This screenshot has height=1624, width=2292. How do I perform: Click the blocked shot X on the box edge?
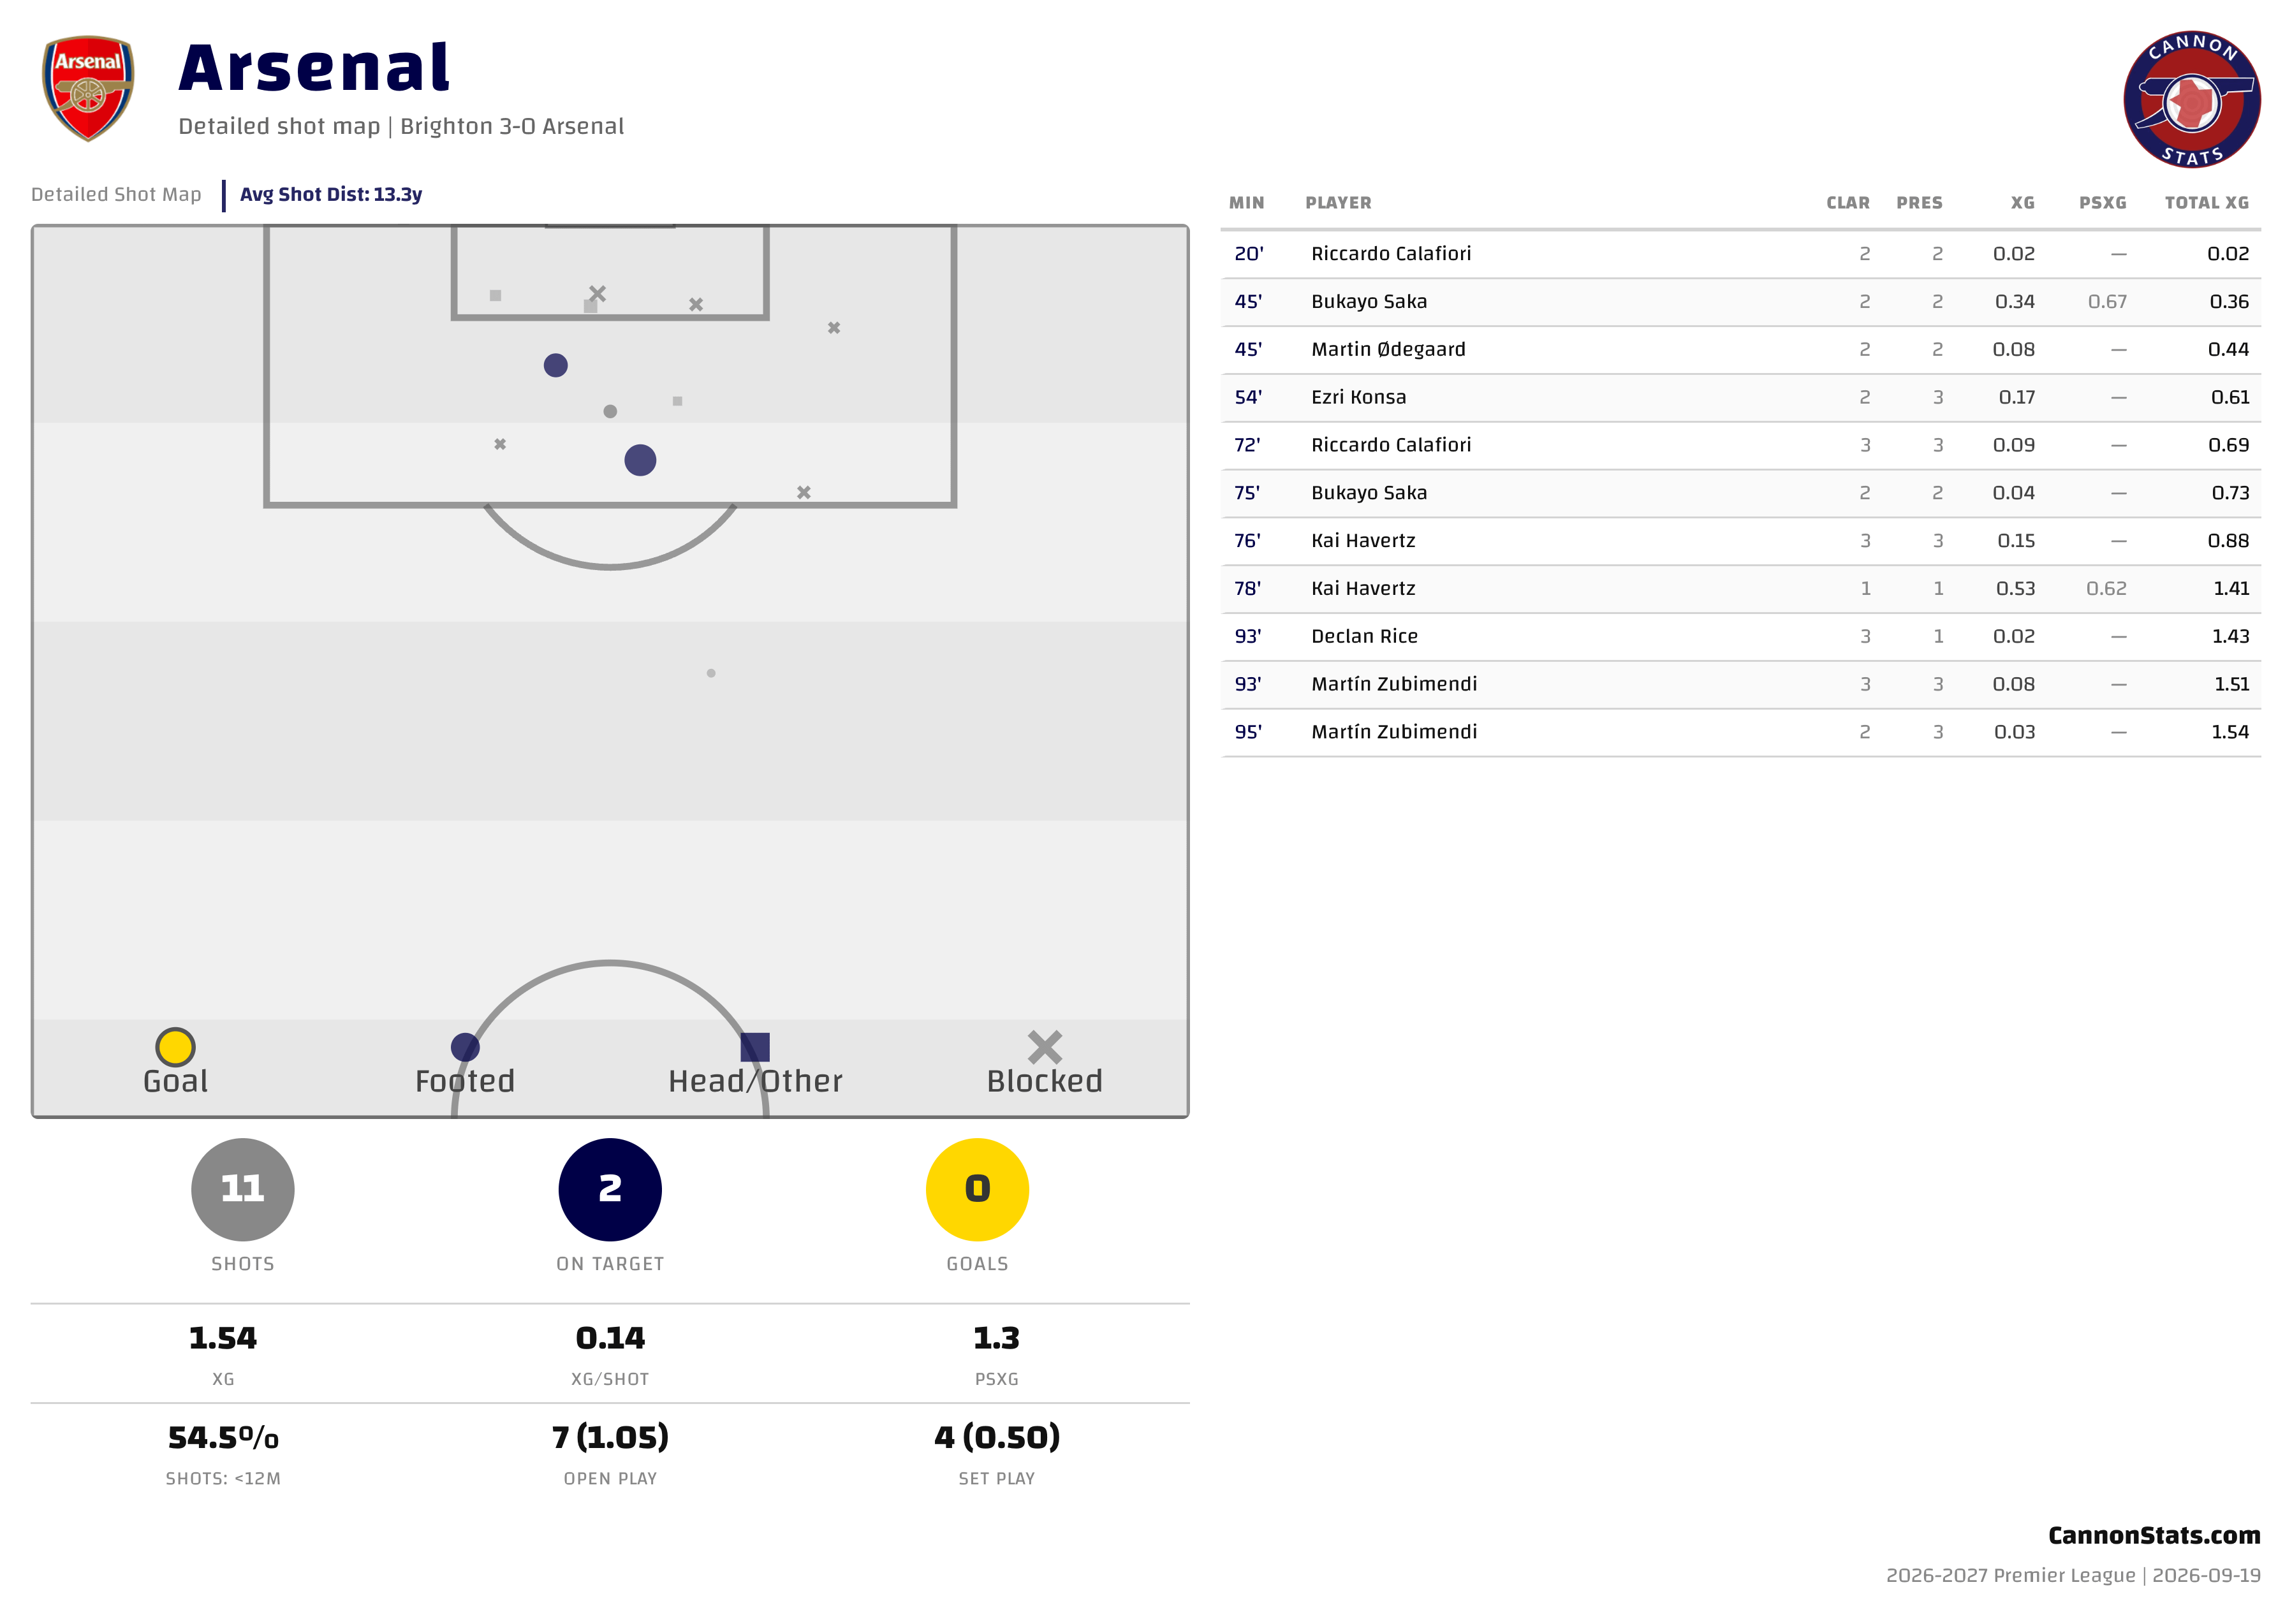[x=803, y=492]
